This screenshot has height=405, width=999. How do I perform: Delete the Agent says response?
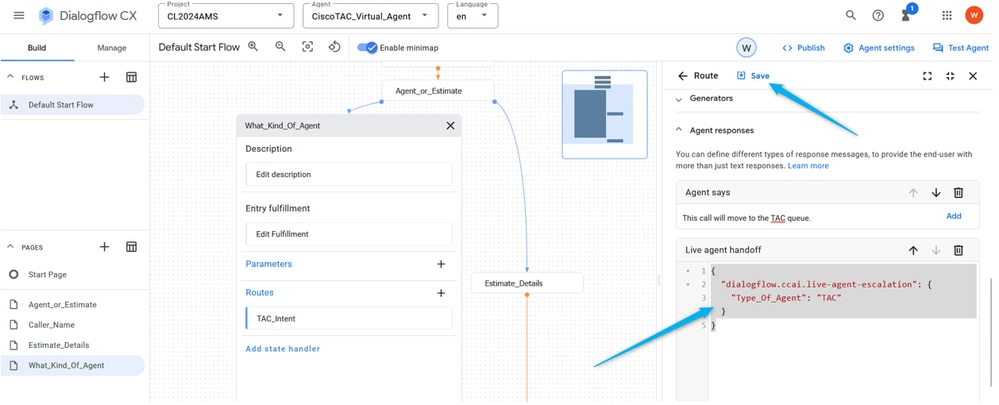pos(958,192)
